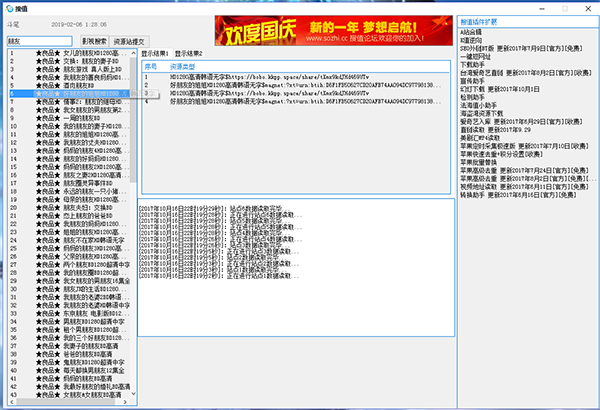The height and width of the screenshot is (410, 600).
Task: Select result row 2 with the magnet link
Action: 295,85
